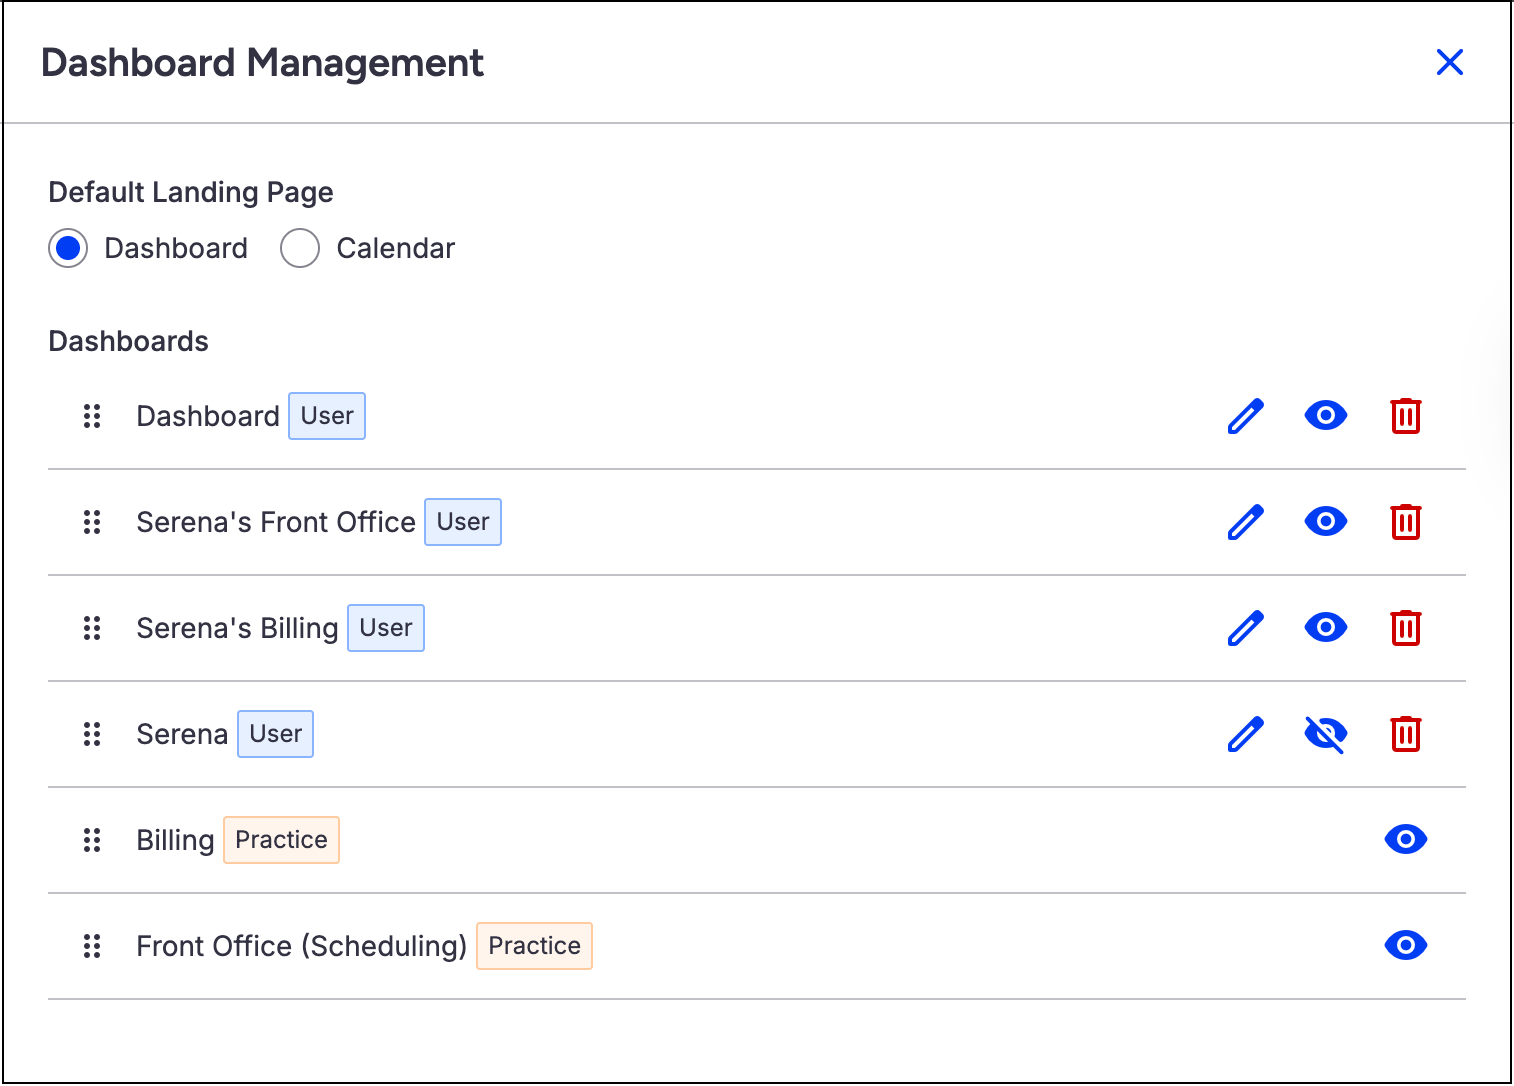The image size is (1514, 1086).
Task: Edit Serena's Billing dashboard
Action: pos(1245,628)
